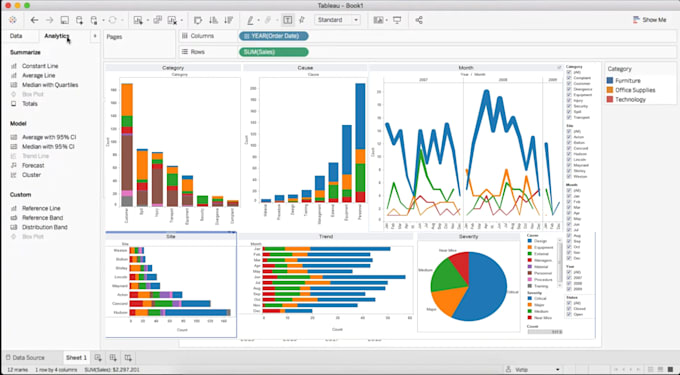Click the Columns shelf icon
This screenshot has height=375, width=680.
[185, 36]
